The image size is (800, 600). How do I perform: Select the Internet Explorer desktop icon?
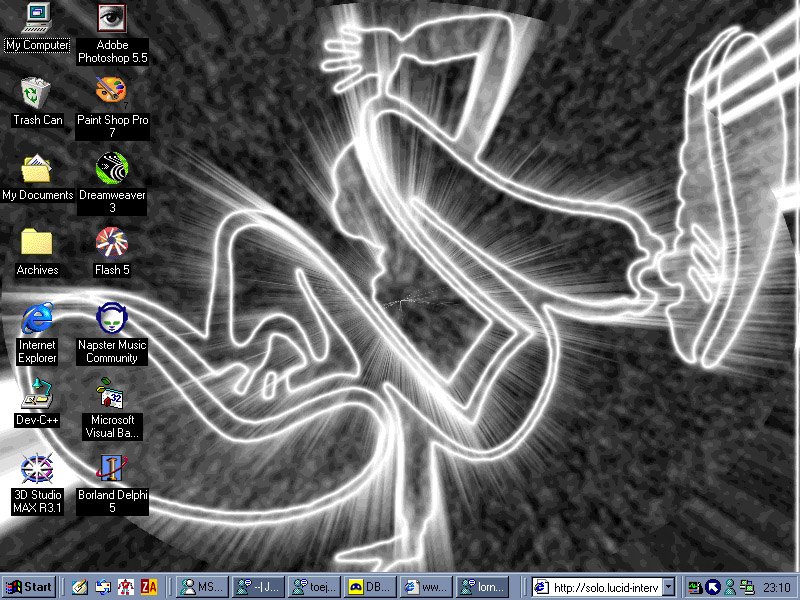(38, 319)
